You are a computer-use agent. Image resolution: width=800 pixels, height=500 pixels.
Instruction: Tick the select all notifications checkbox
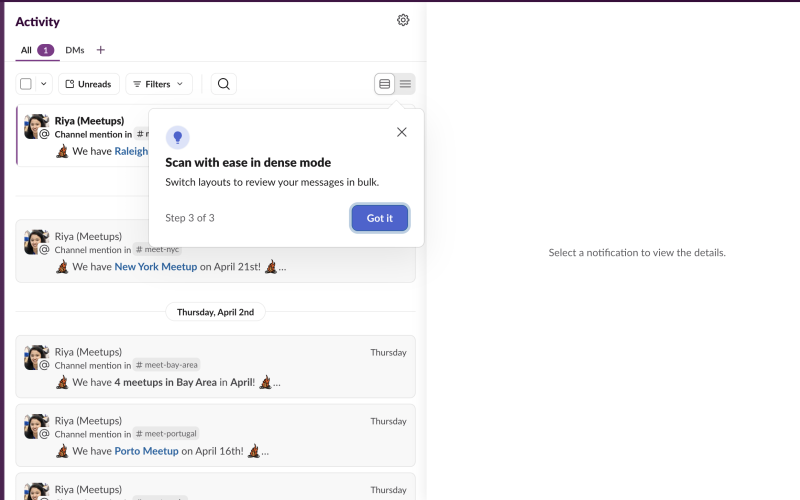coord(26,84)
